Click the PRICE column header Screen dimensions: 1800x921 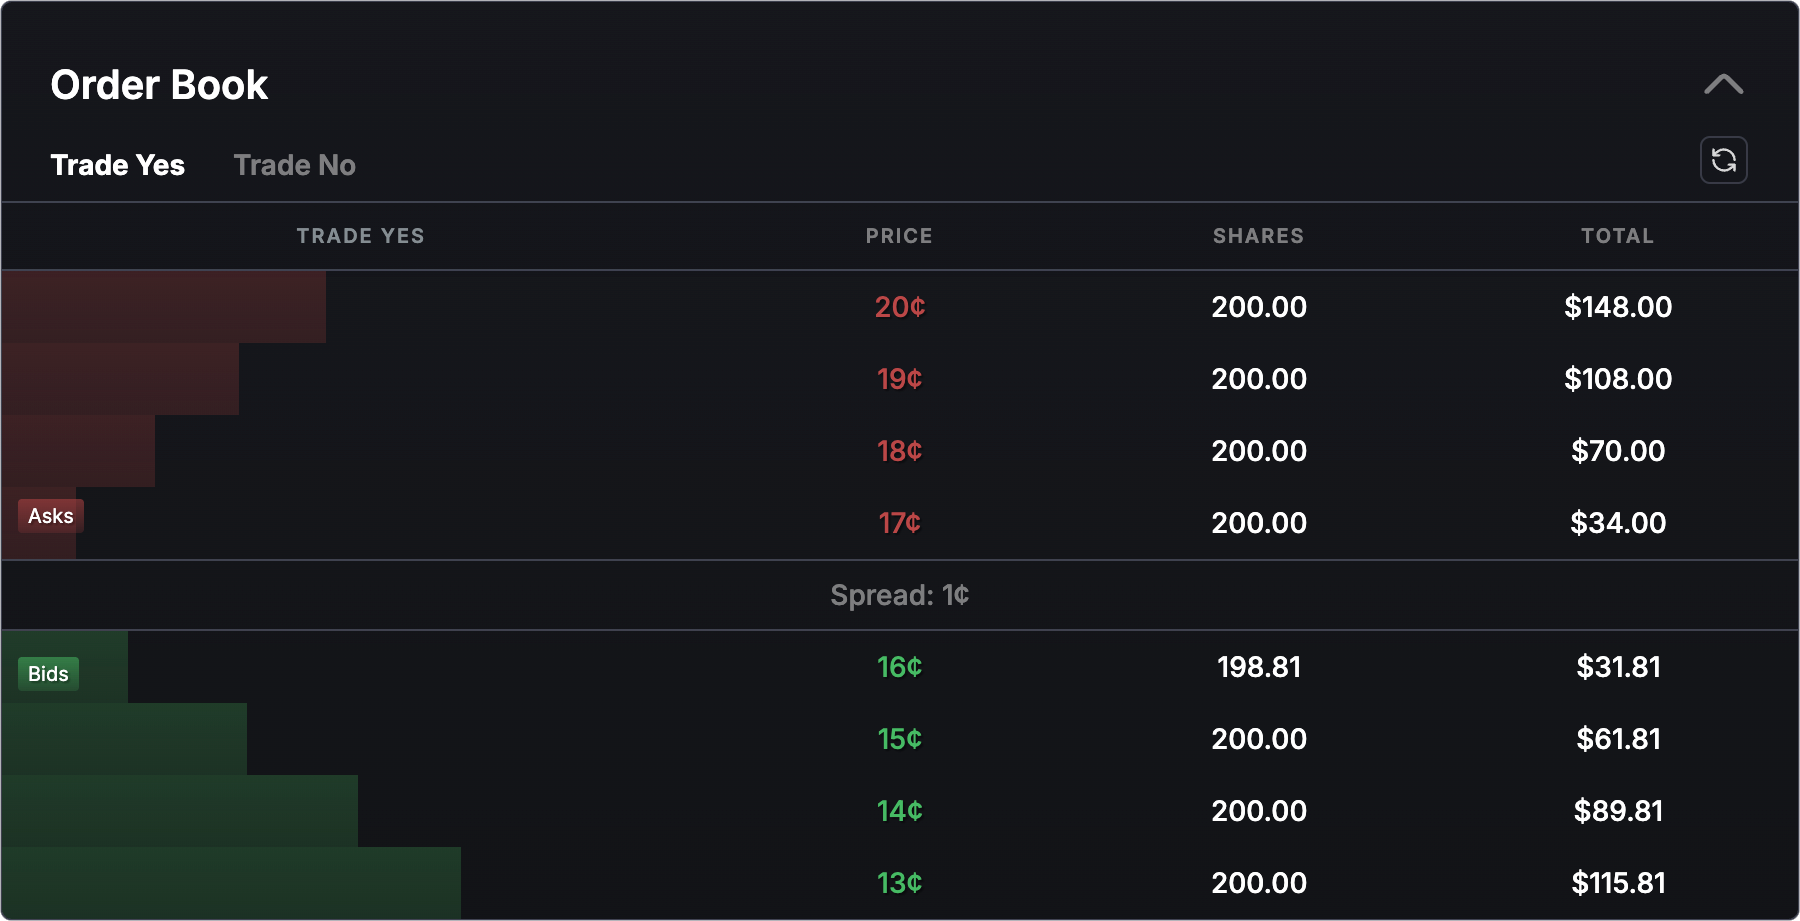898,236
